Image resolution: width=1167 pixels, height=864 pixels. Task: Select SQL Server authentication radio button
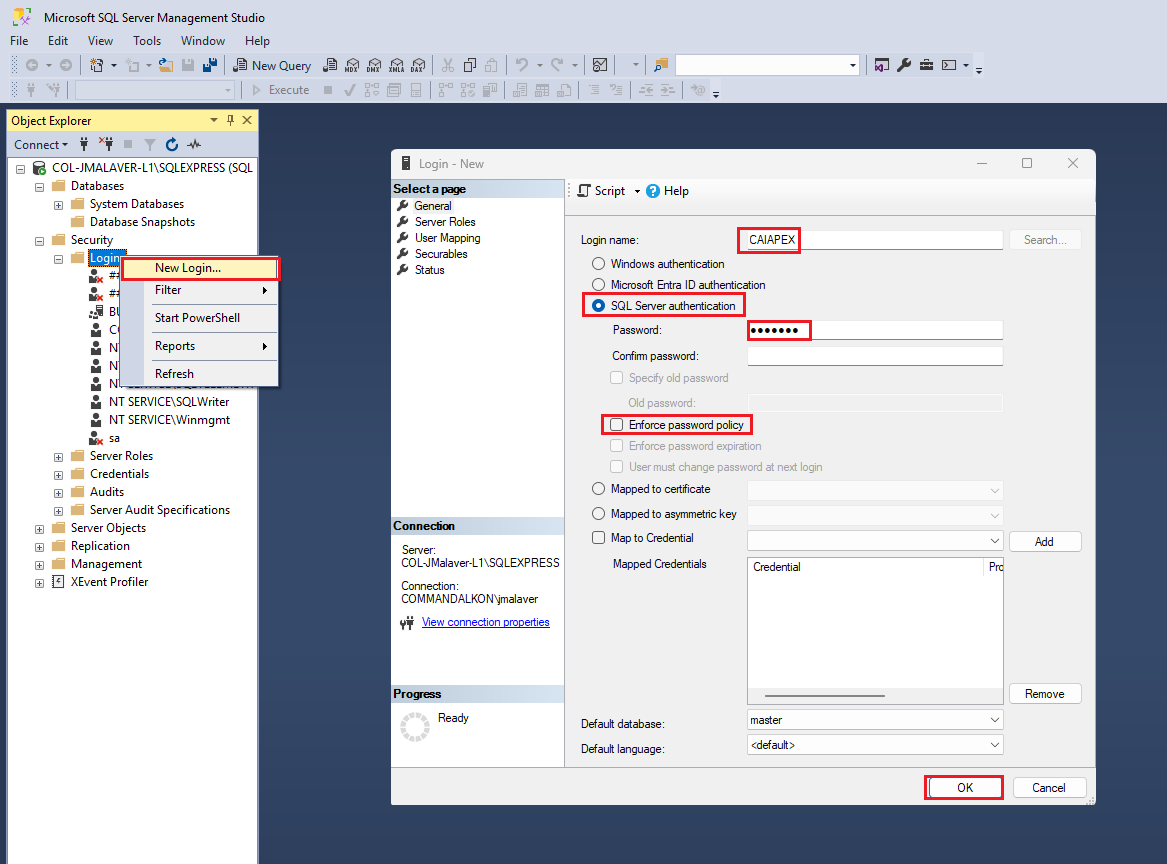[598, 306]
